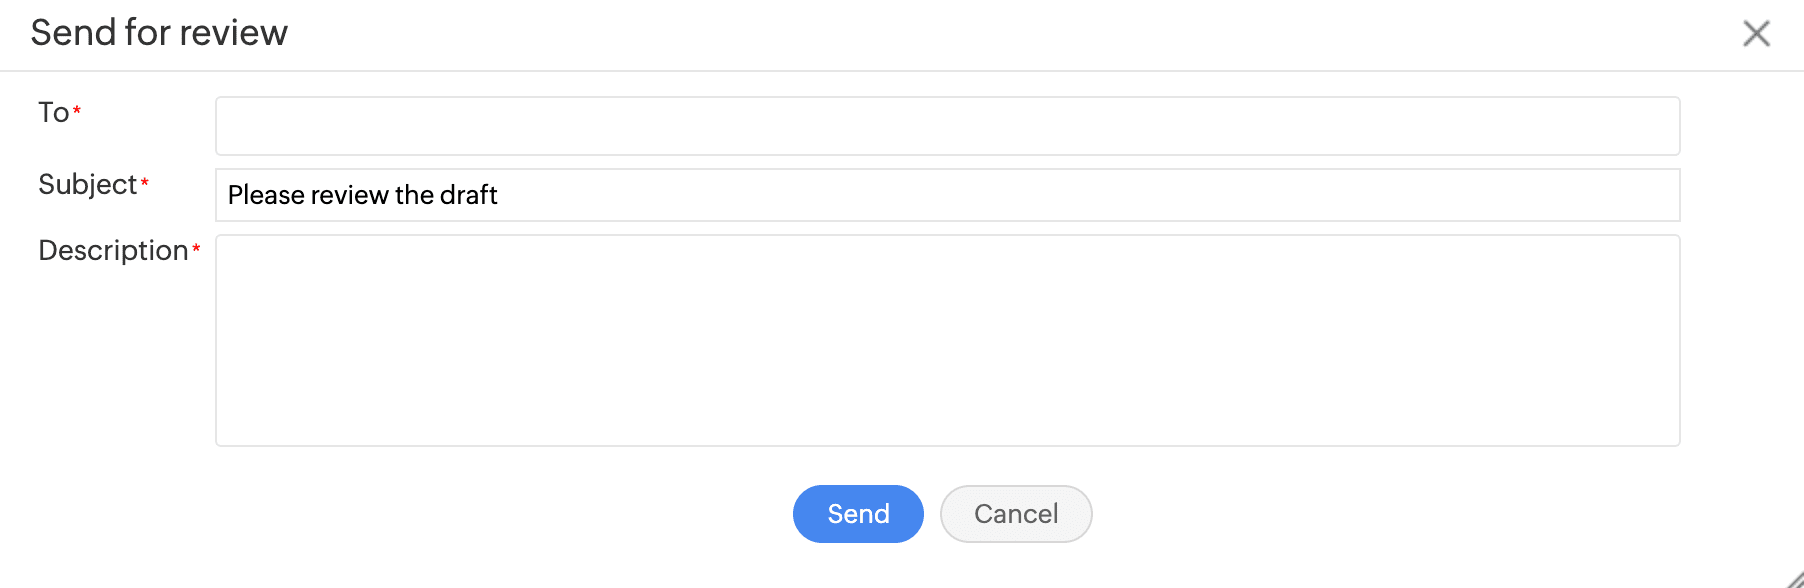Click the "Please review the draft" text
1804x588 pixels.
(x=362, y=195)
